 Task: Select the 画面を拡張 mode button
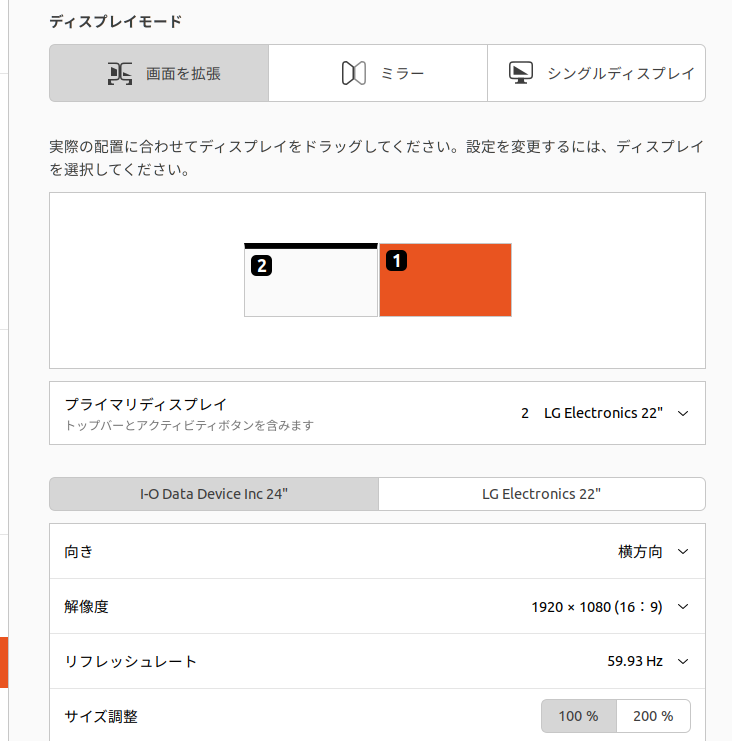[159, 73]
